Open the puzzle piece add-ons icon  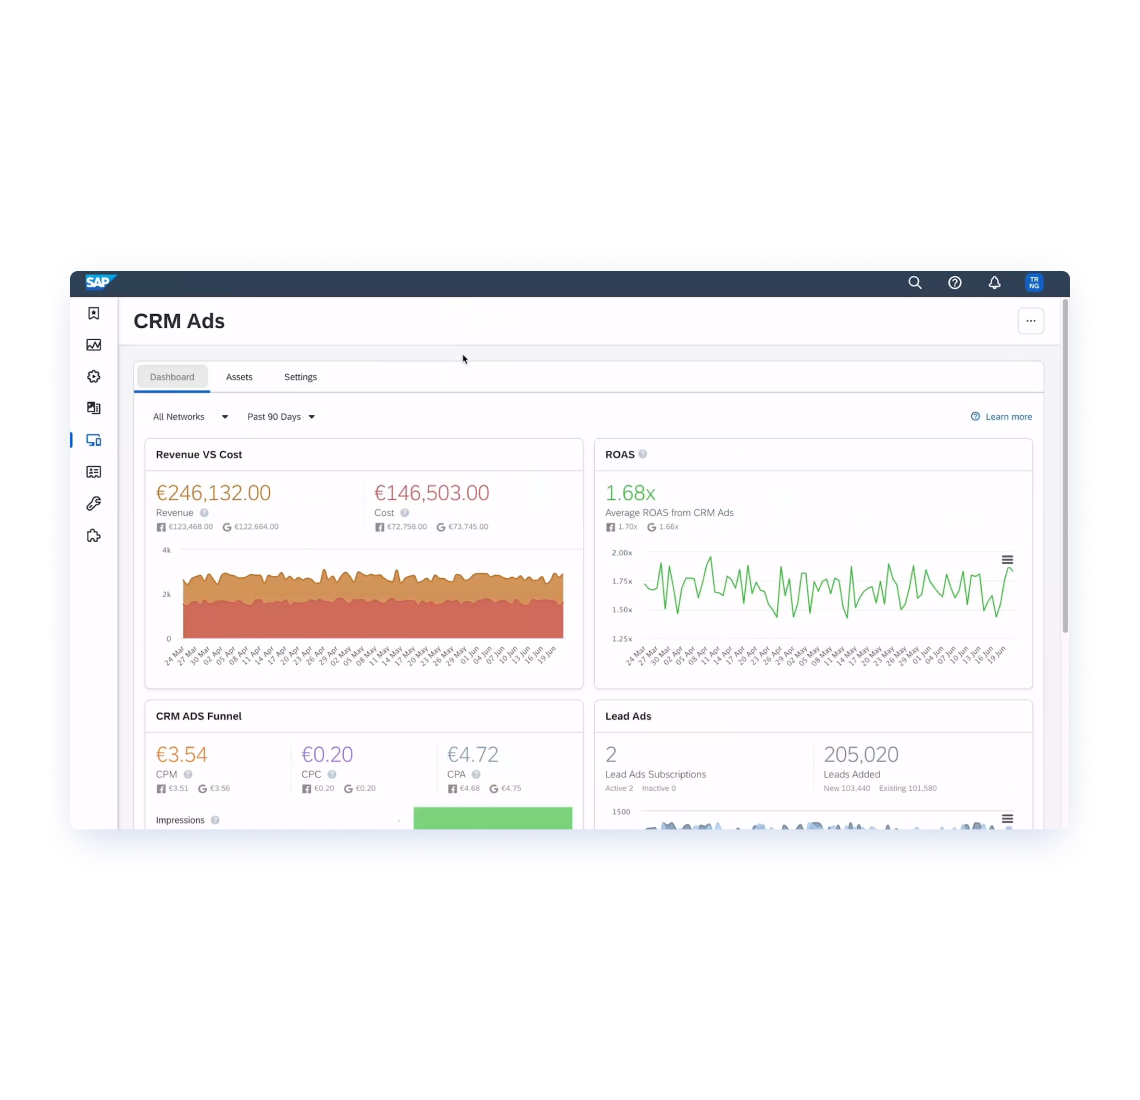(x=94, y=536)
